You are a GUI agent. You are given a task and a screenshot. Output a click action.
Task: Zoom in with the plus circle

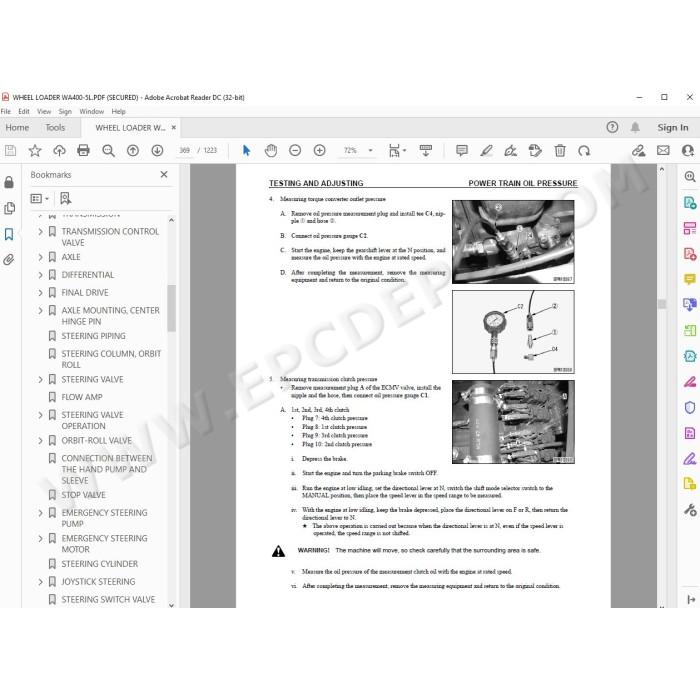point(320,151)
